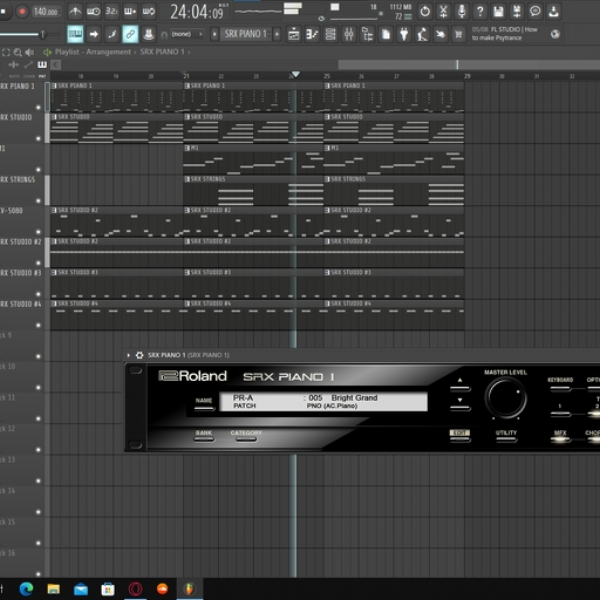Open the help question mark icon
Viewport: 600px width, 600px height.
(x=480, y=11)
